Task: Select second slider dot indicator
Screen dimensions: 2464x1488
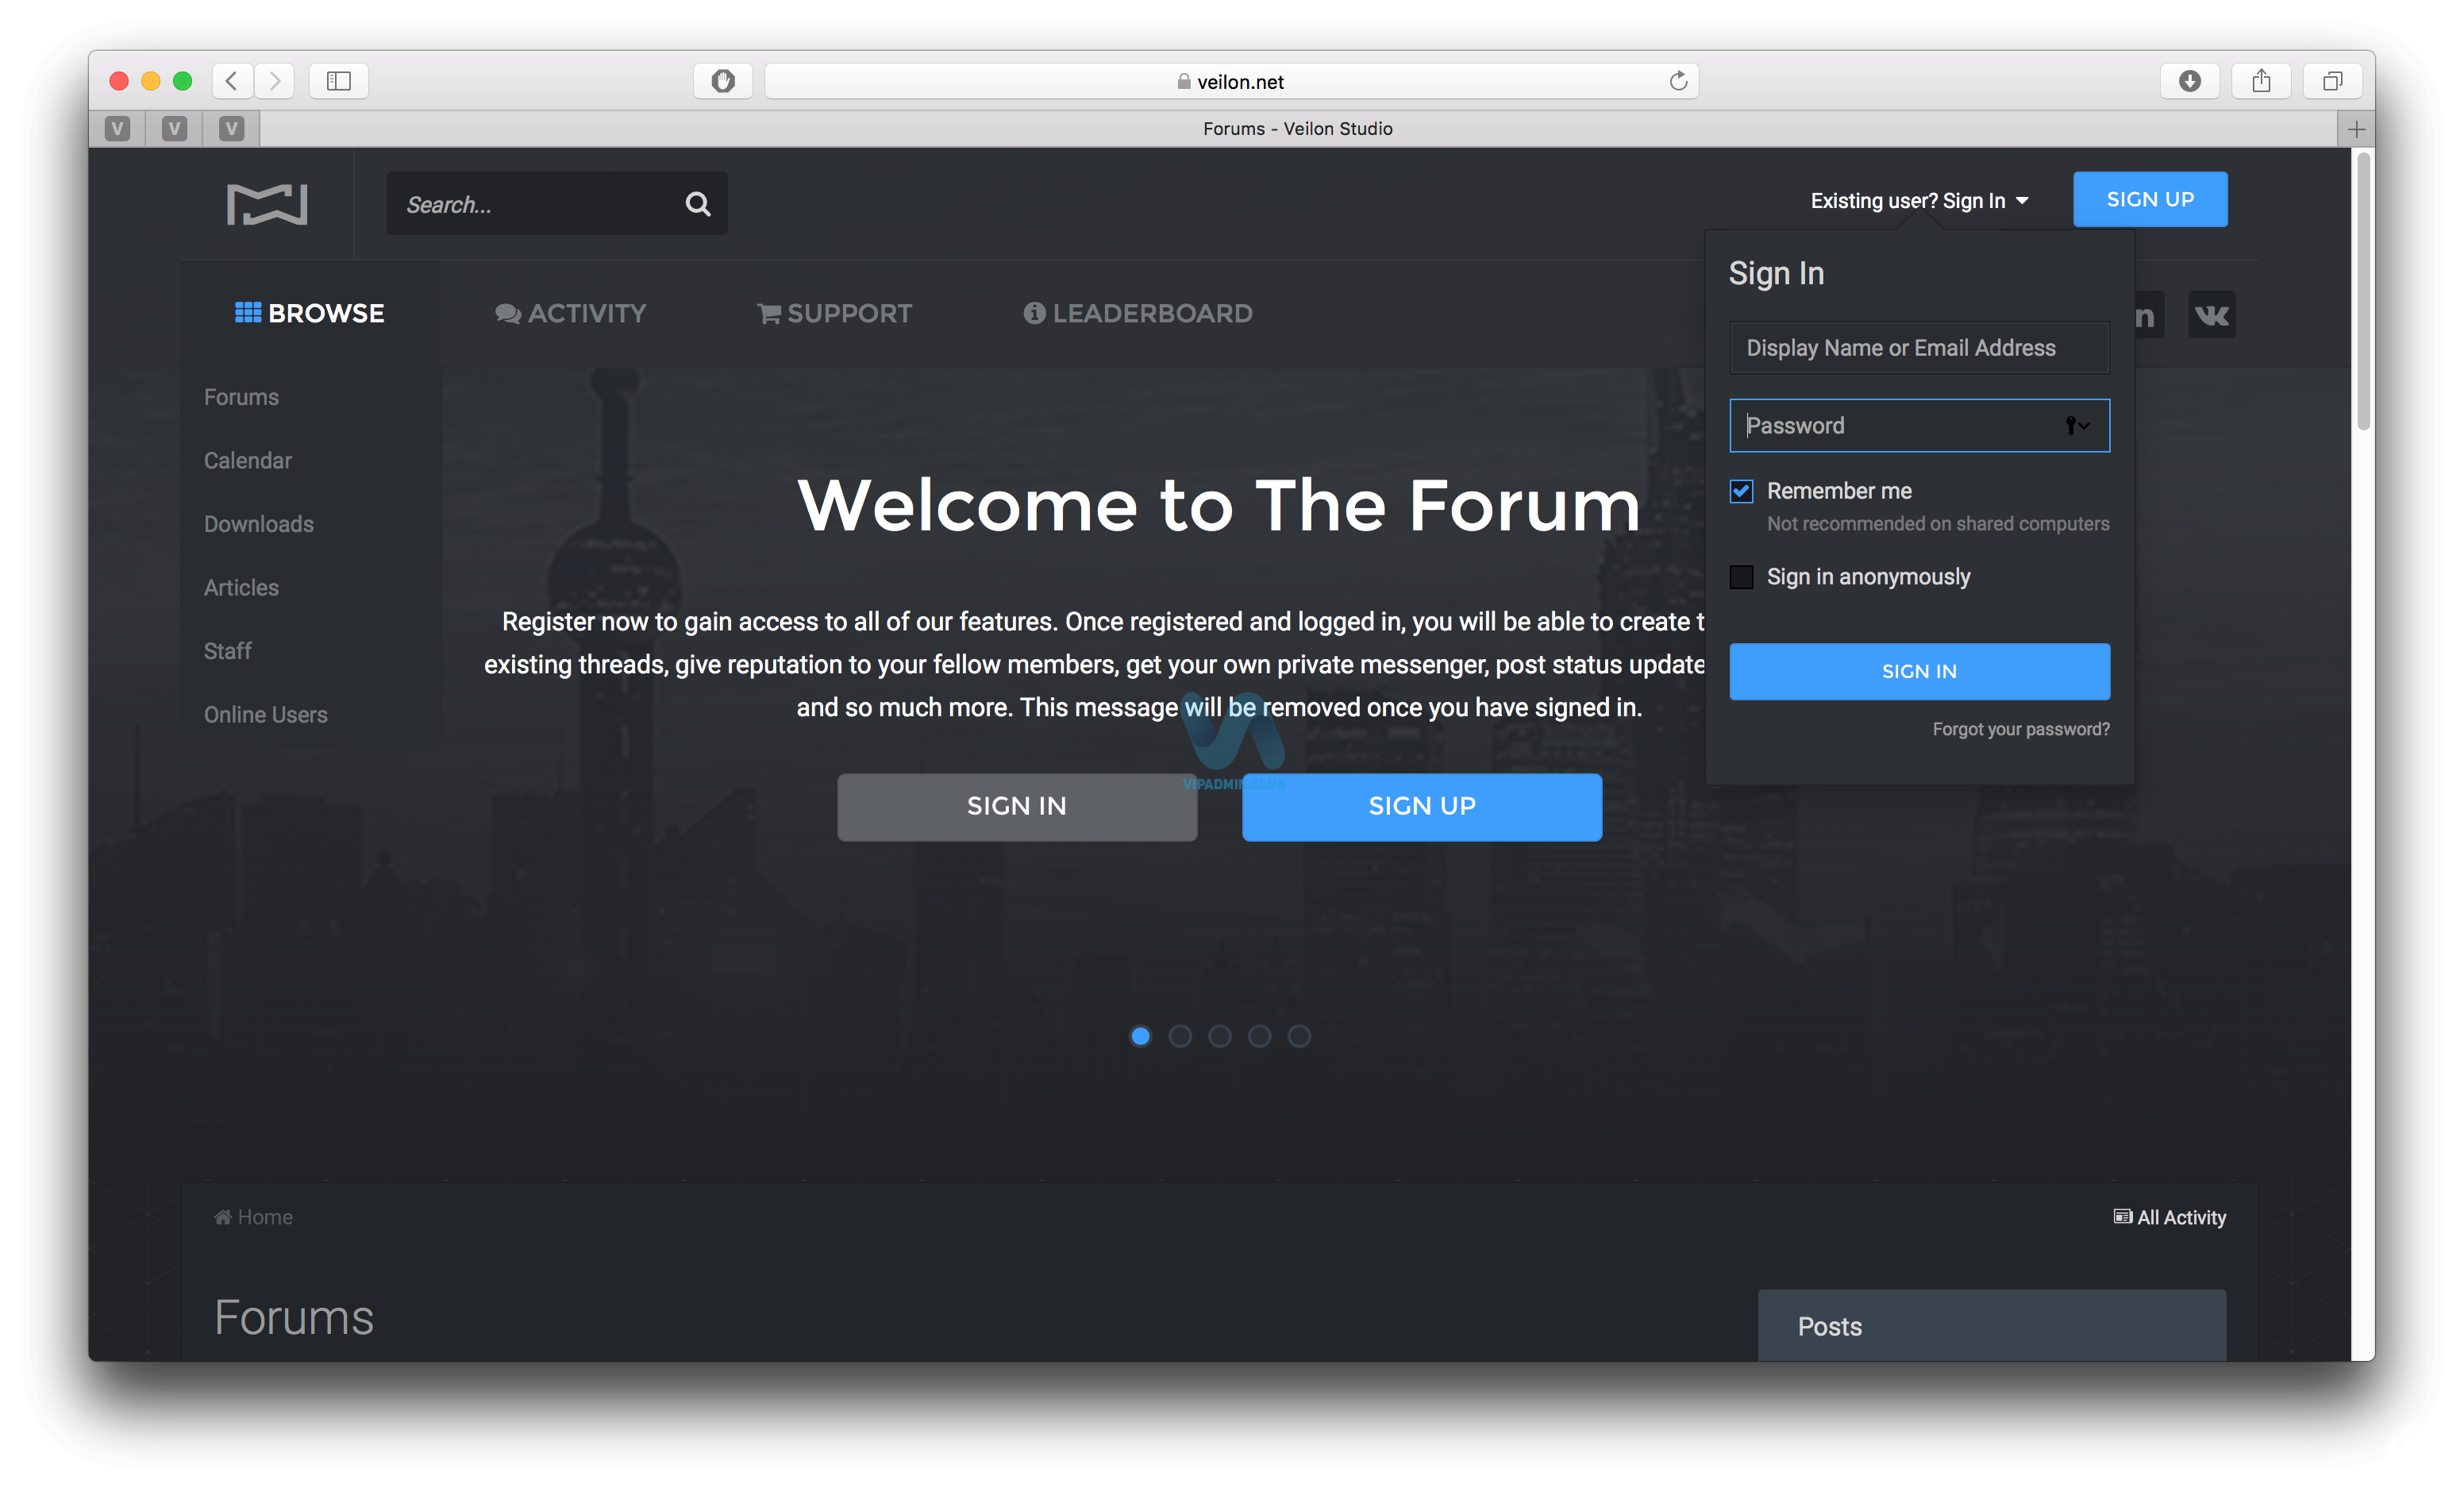Action: pyautogui.click(x=1180, y=1036)
